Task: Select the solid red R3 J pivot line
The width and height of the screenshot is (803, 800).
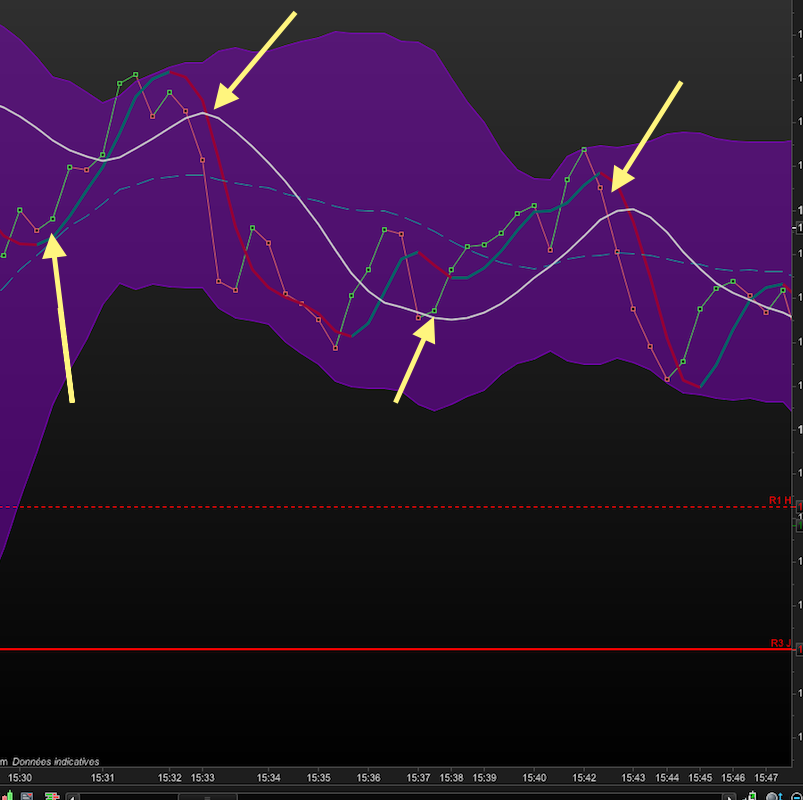Action: coord(395,649)
